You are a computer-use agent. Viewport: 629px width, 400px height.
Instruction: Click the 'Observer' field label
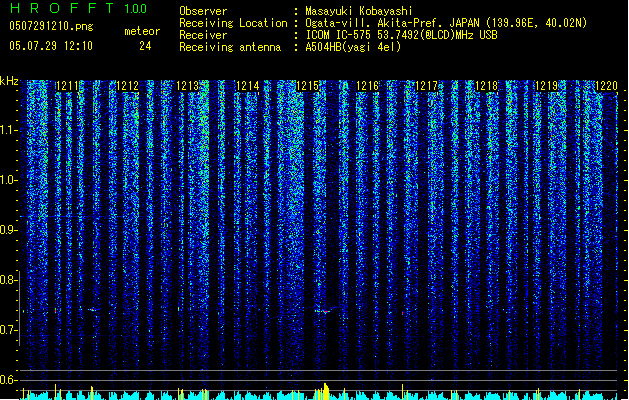(x=203, y=11)
